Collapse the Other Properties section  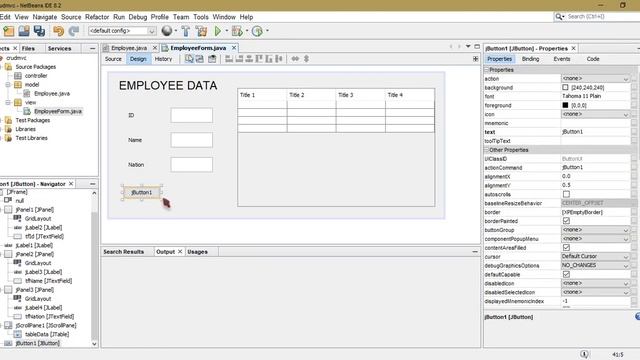(487, 150)
